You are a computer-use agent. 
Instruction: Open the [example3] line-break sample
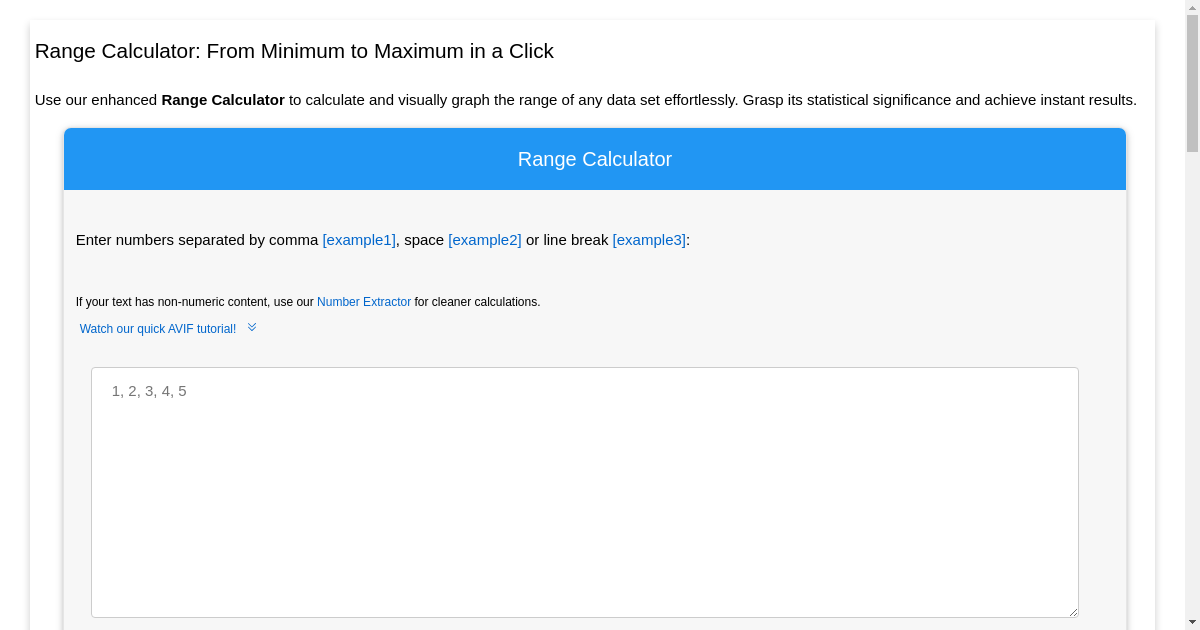click(x=648, y=240)
